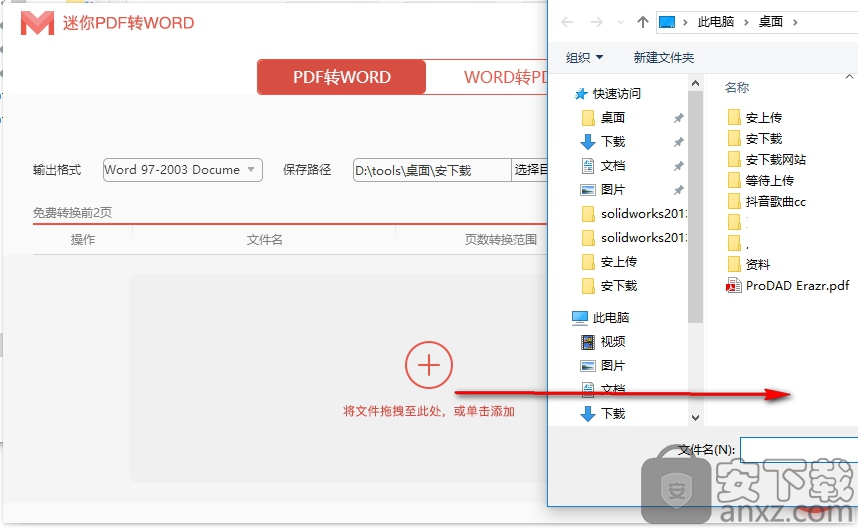Expand the 组织 dropdown menu
Screen dimensions: 858x528
[x=584, y=57]
